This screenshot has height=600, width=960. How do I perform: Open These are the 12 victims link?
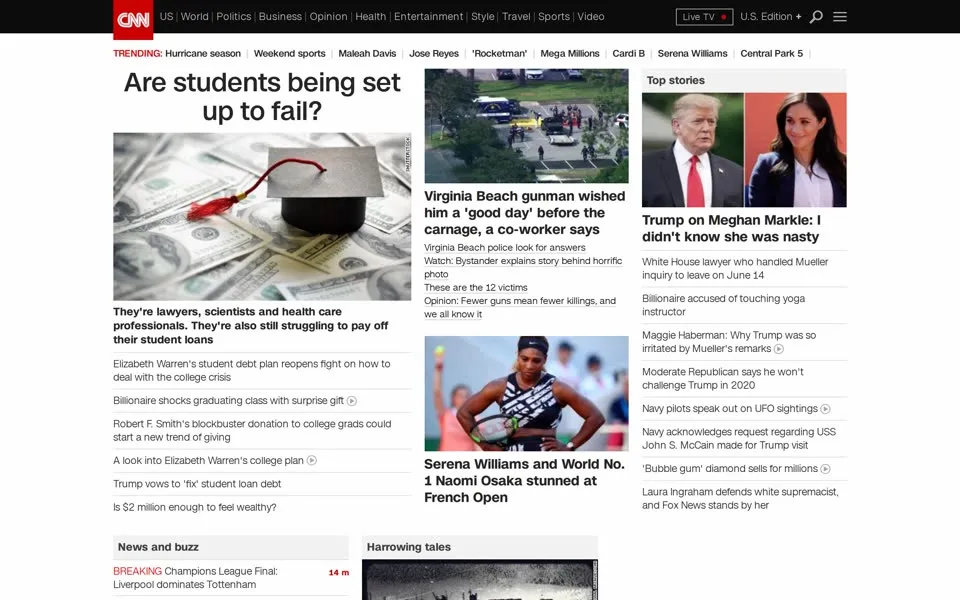click(476, 288)
